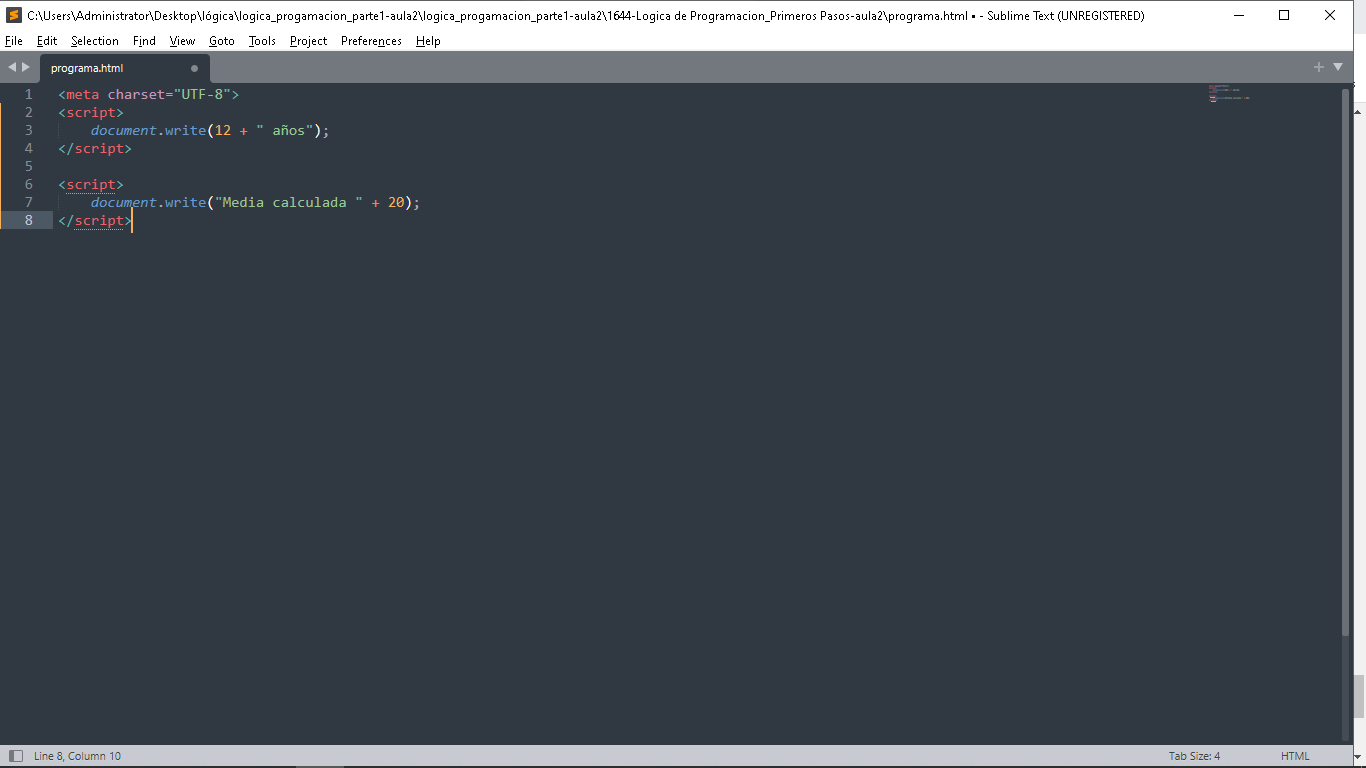Image resolution: width=1366 pixels, height=768 pixels.
Task: Click closing script tag on line 8
Action: click(x=95, y=220)
